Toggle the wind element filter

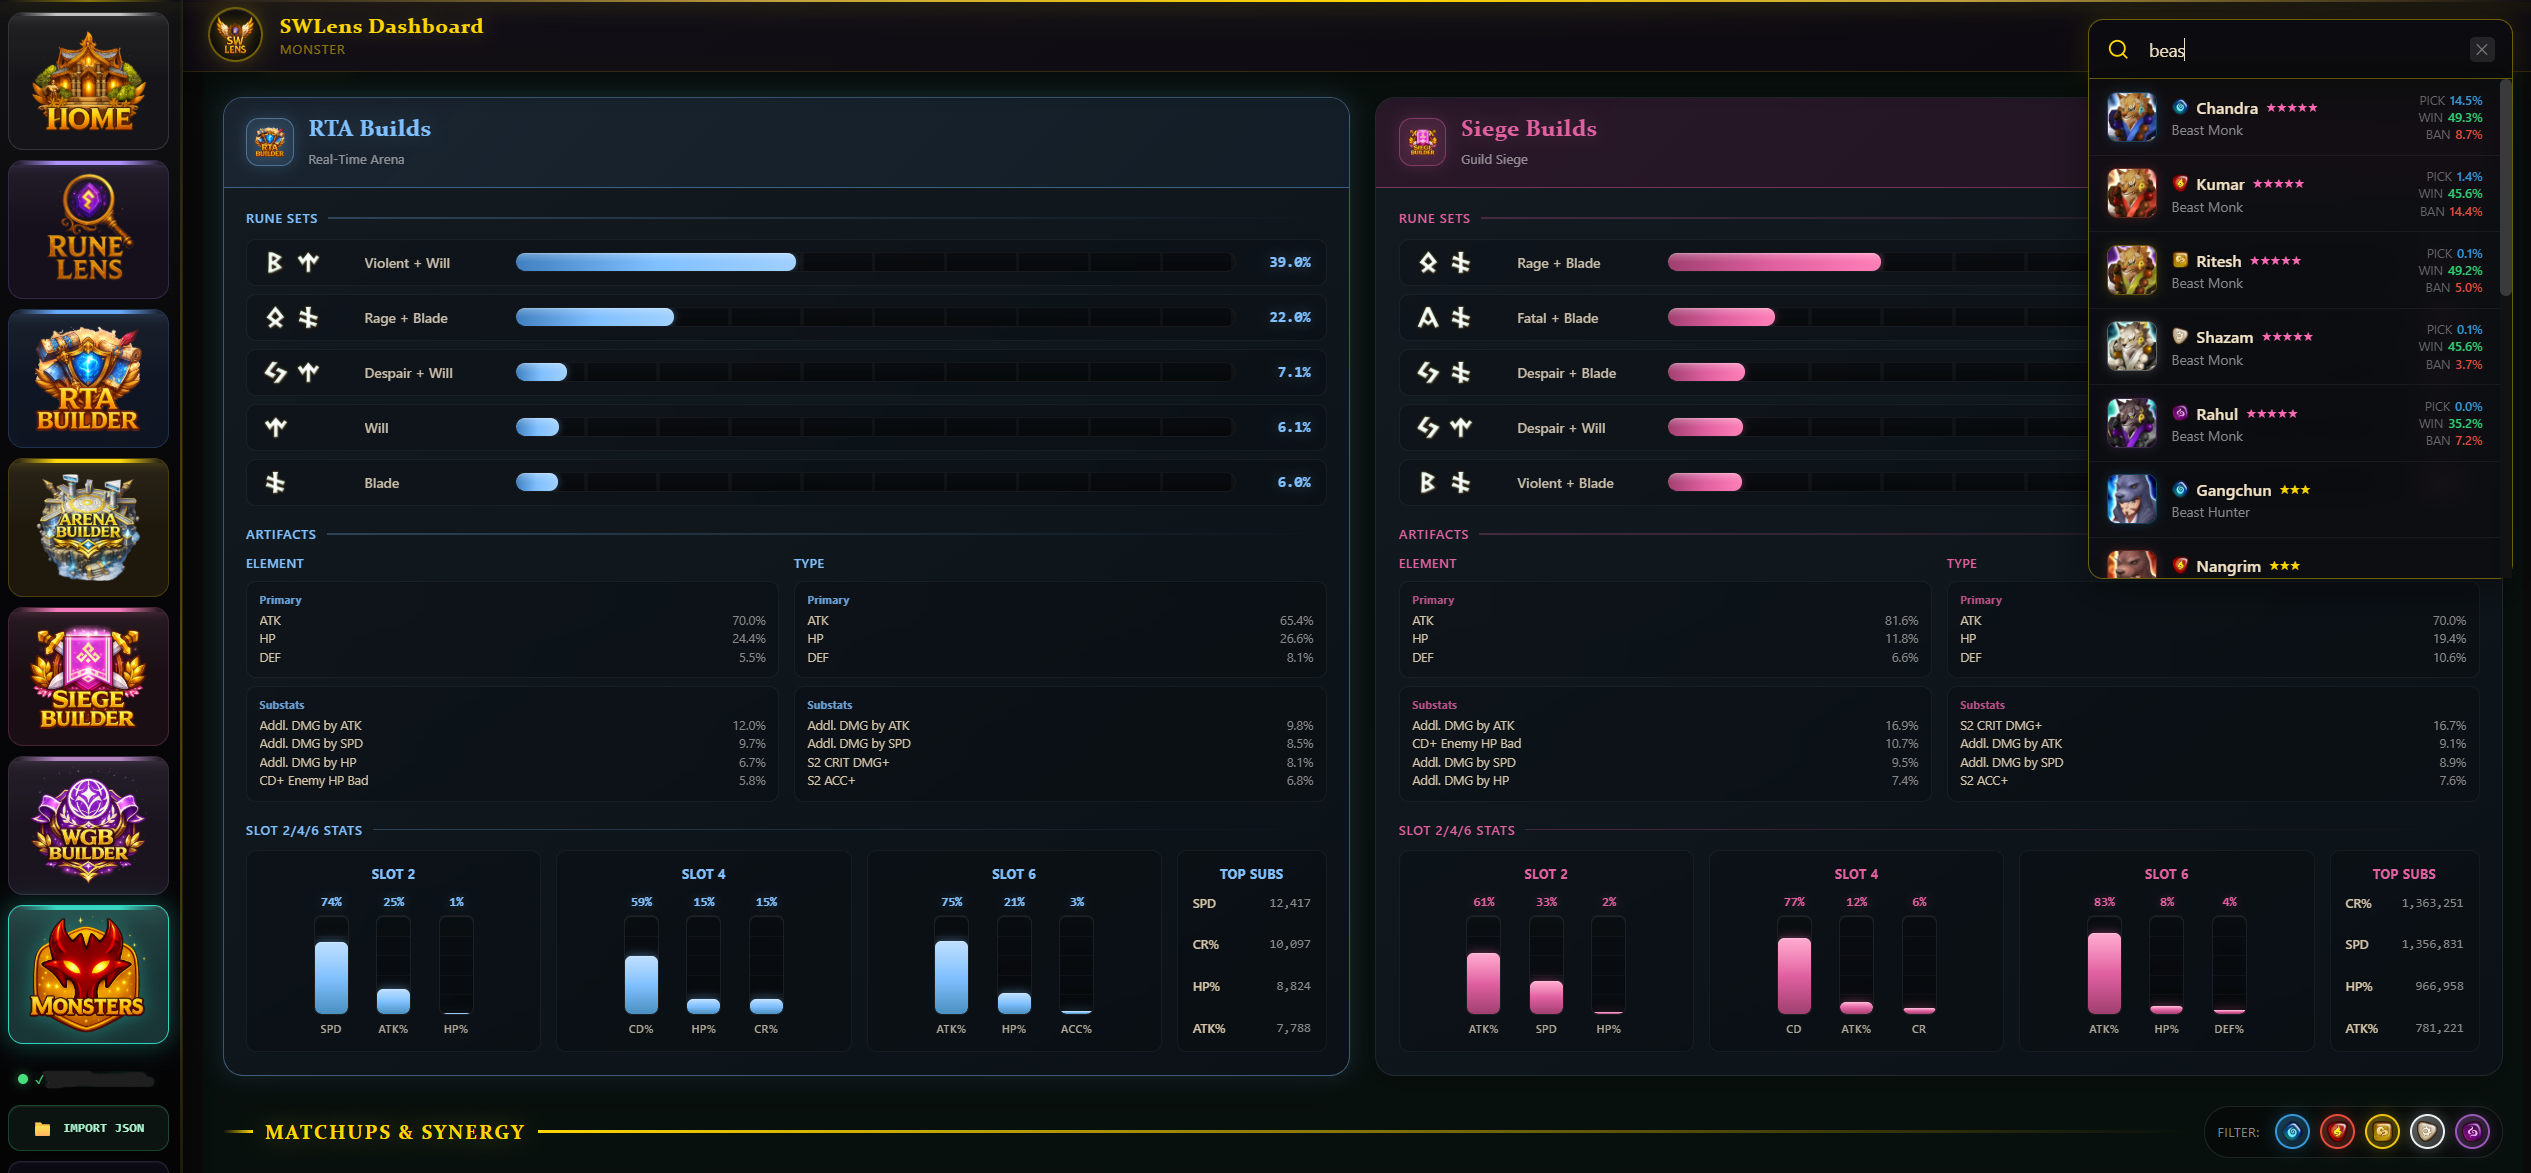[x=2382, y=1132]
